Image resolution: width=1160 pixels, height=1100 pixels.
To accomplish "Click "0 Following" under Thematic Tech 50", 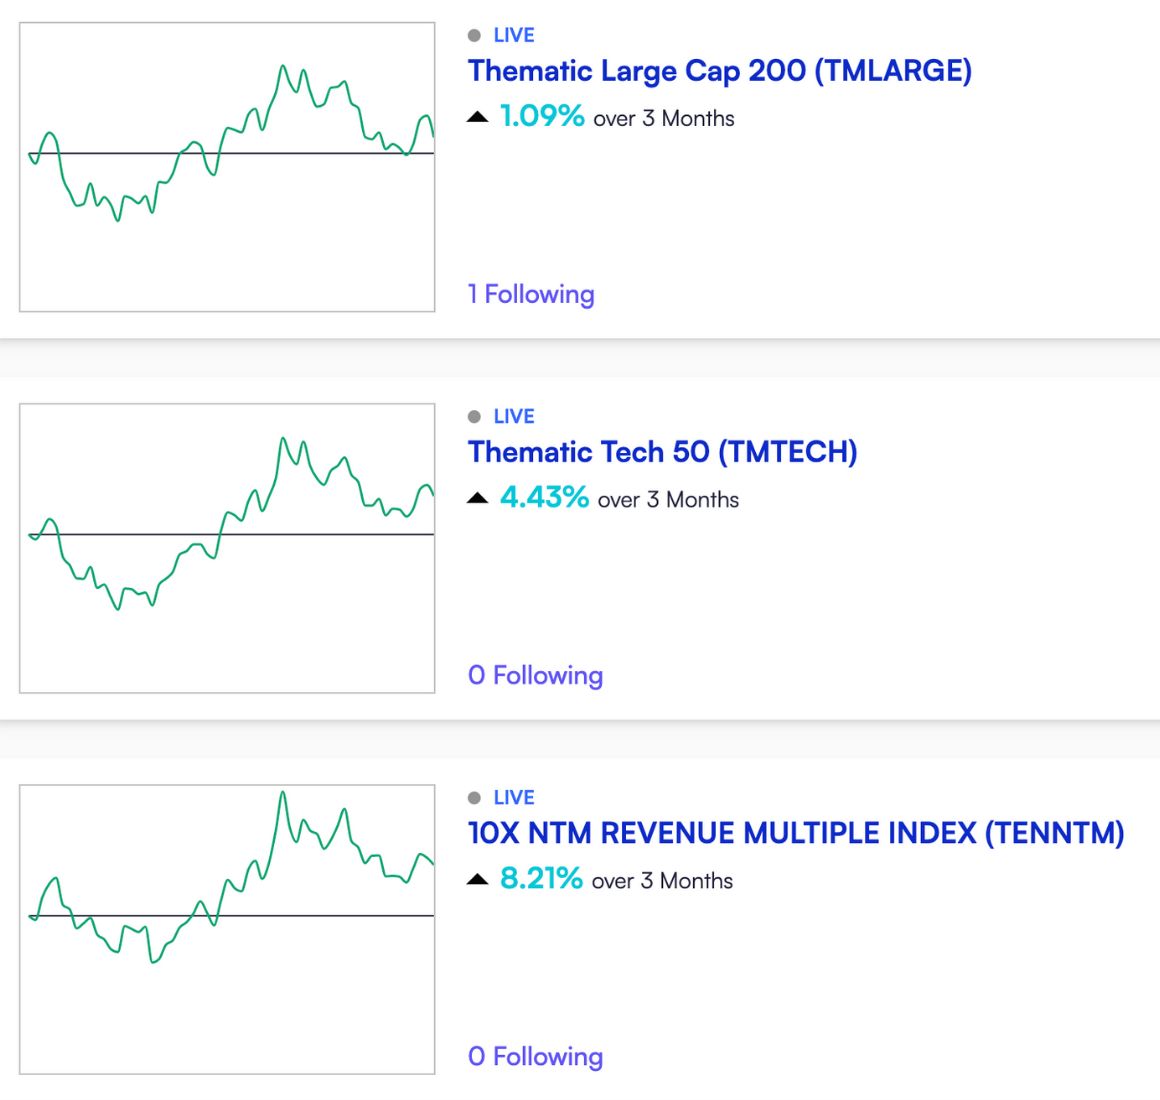I will click(x=535, y=675).
